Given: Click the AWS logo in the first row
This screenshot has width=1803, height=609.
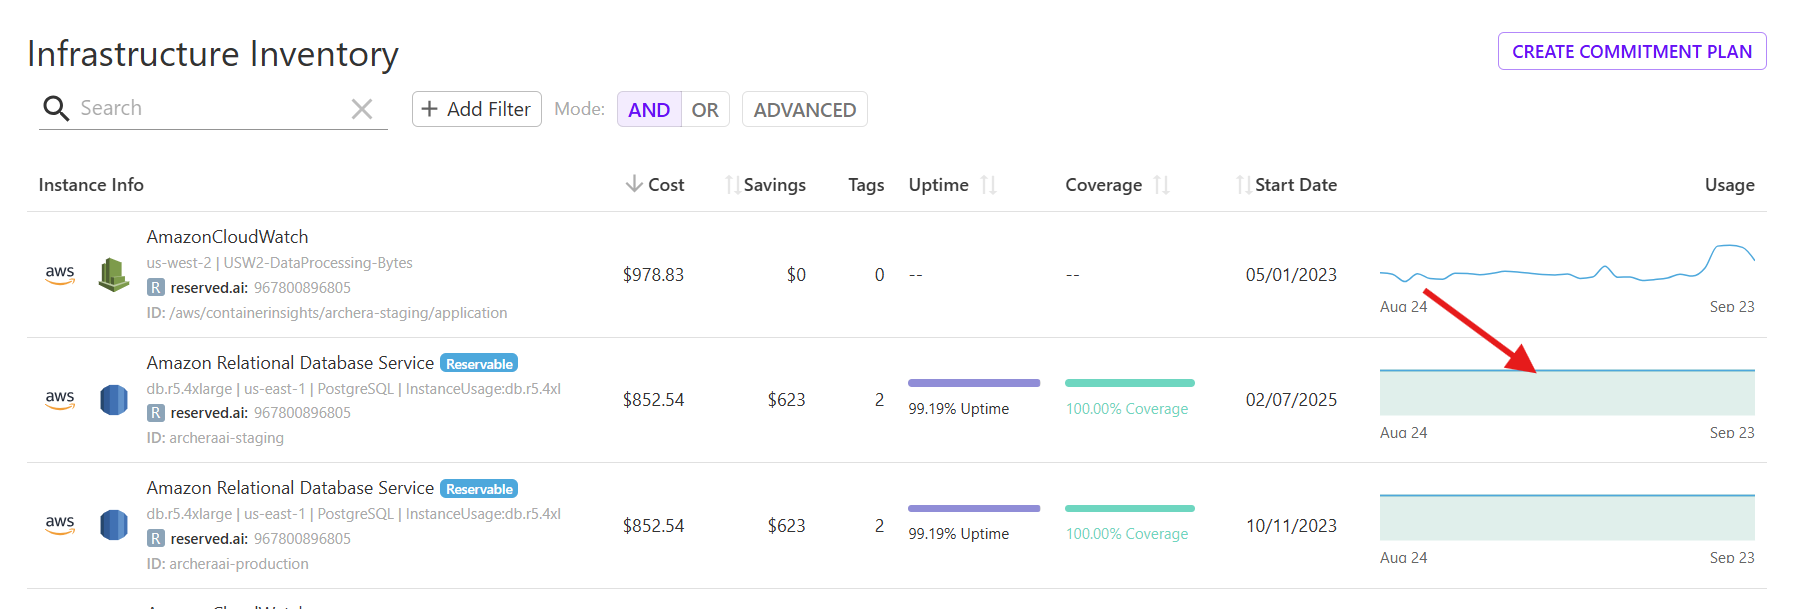Looking at the screenshot, I should [x=60, y=275].
